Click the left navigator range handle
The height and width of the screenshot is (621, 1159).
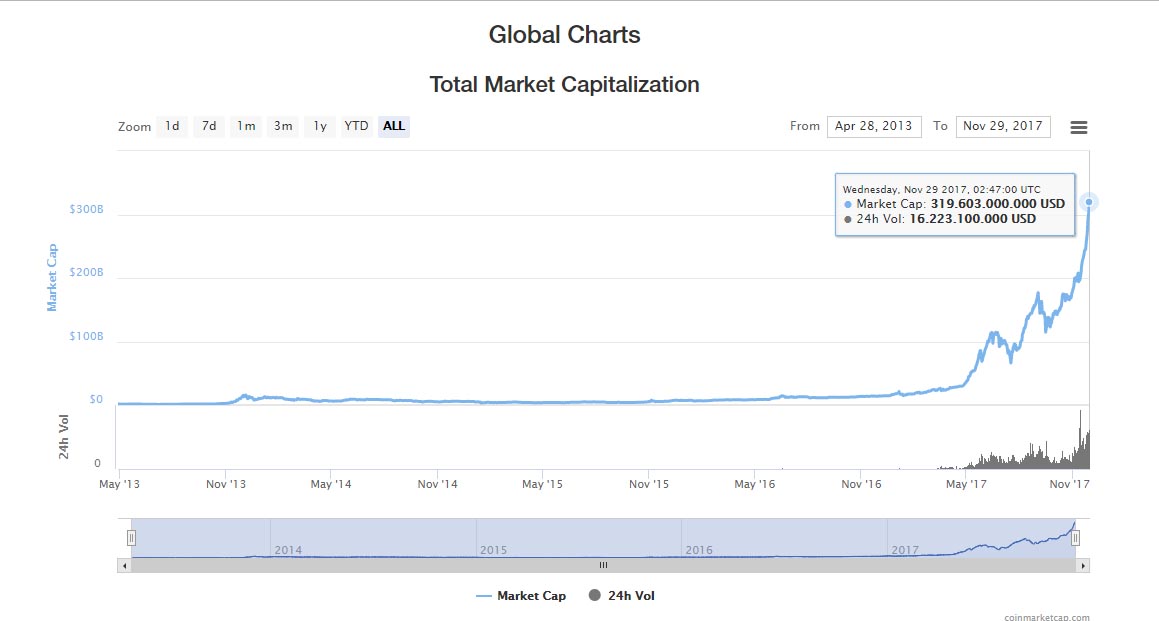click(x=130, y=537)
